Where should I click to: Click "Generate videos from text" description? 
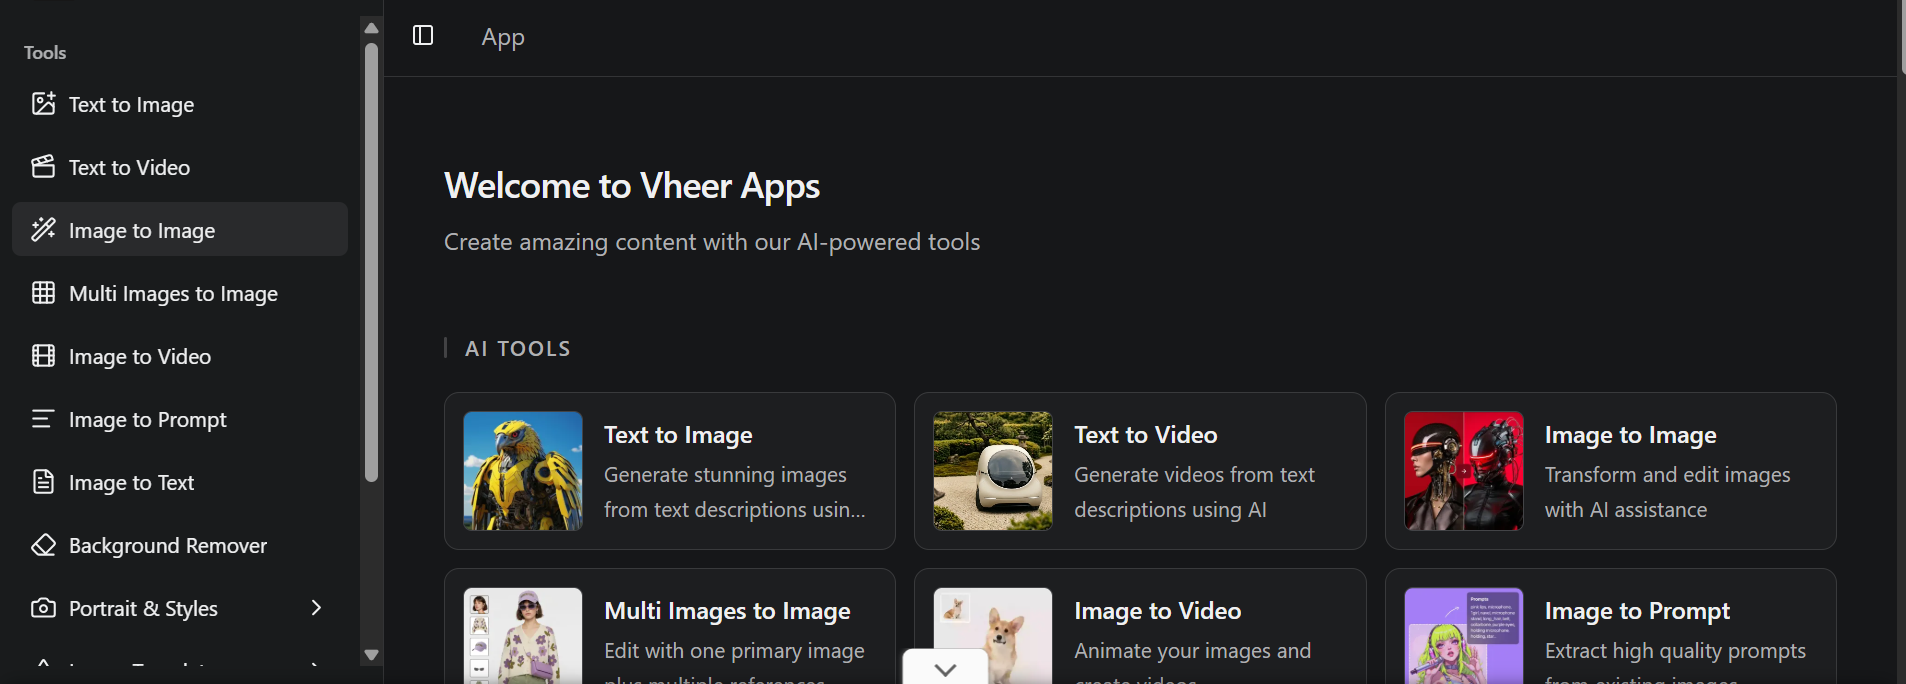pos(1194,475)
